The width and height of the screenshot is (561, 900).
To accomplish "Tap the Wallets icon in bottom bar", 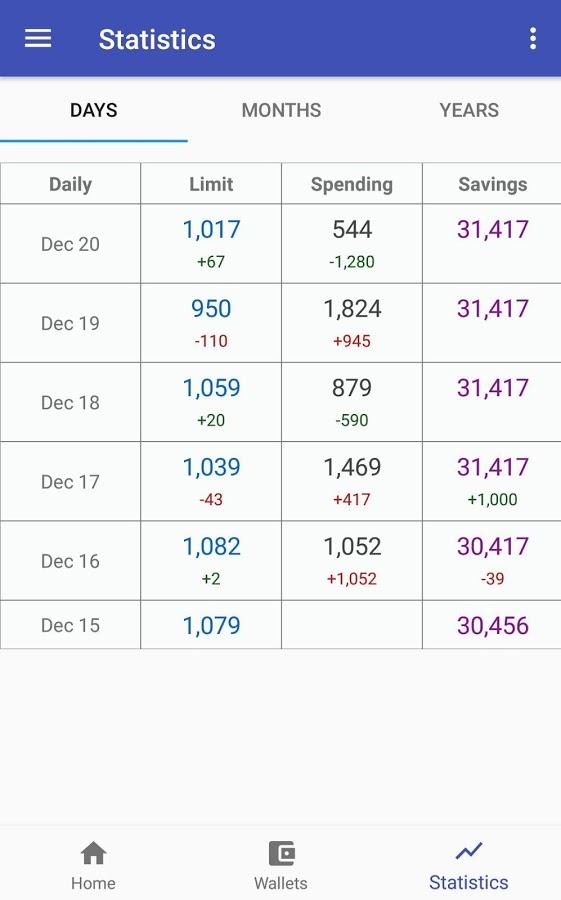I will coord(281,853).
